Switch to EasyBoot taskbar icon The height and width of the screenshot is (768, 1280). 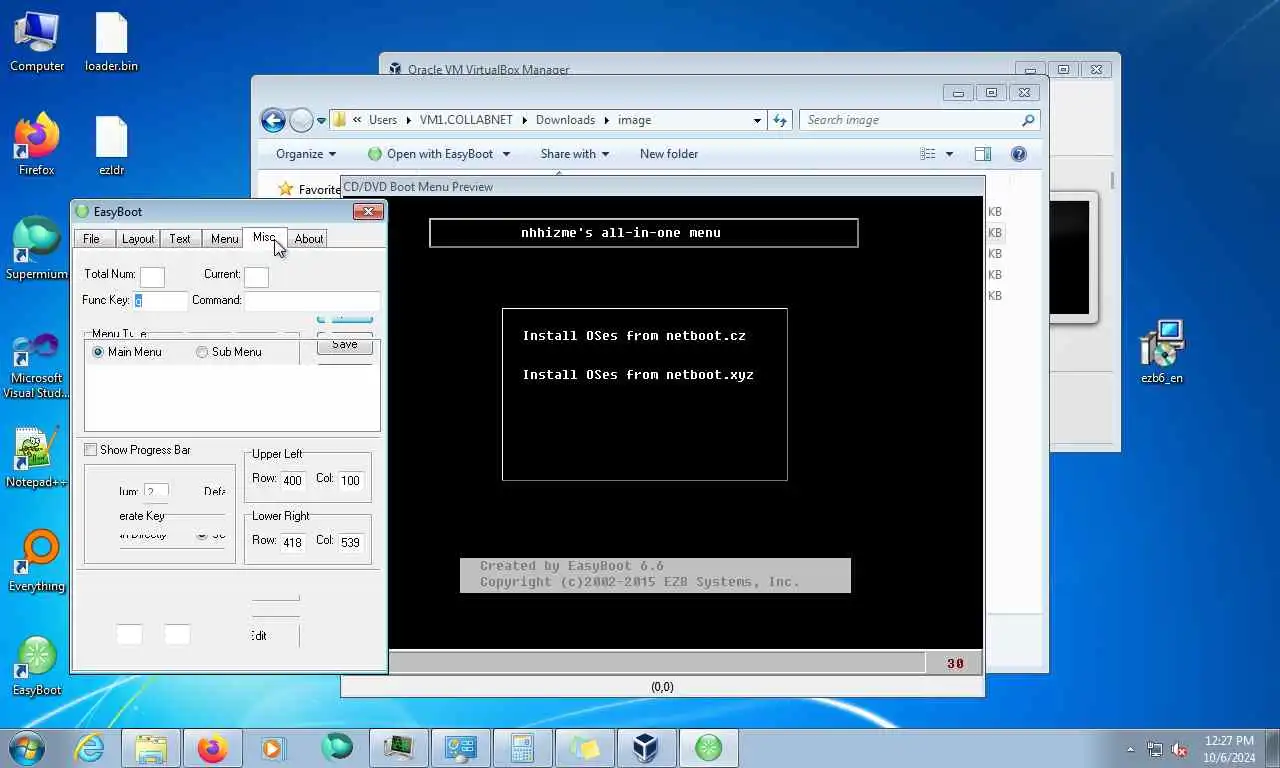tap(709, 748)
